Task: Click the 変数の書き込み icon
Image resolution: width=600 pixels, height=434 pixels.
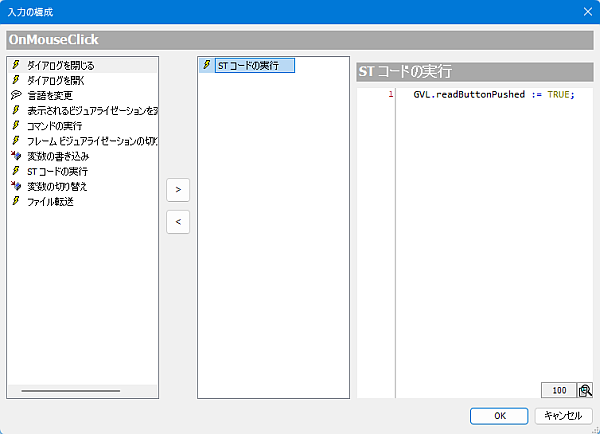Action: [x=15, y=156]
